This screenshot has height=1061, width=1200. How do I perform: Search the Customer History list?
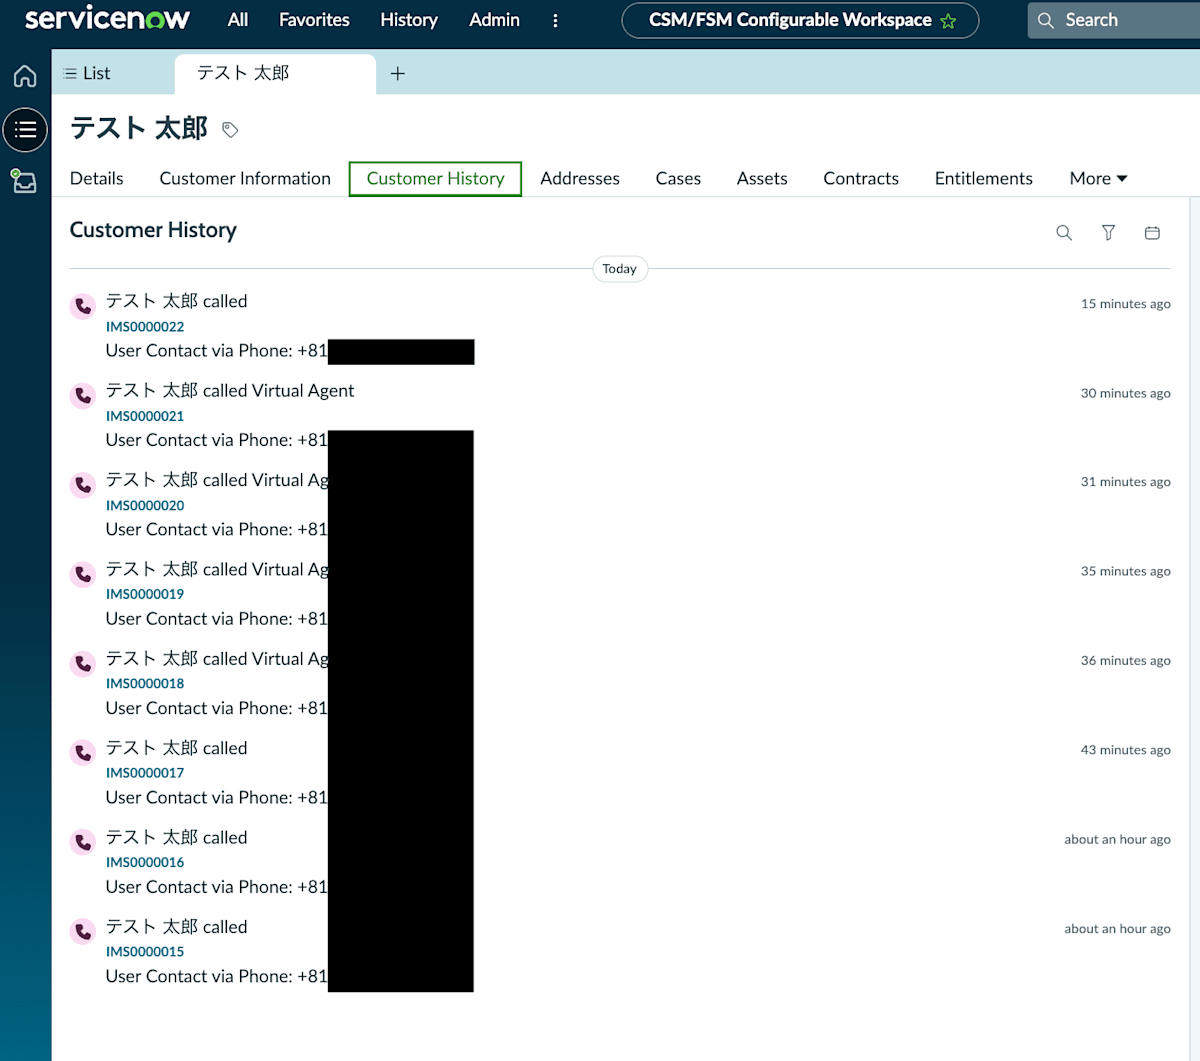click(x=1064, y=233)
